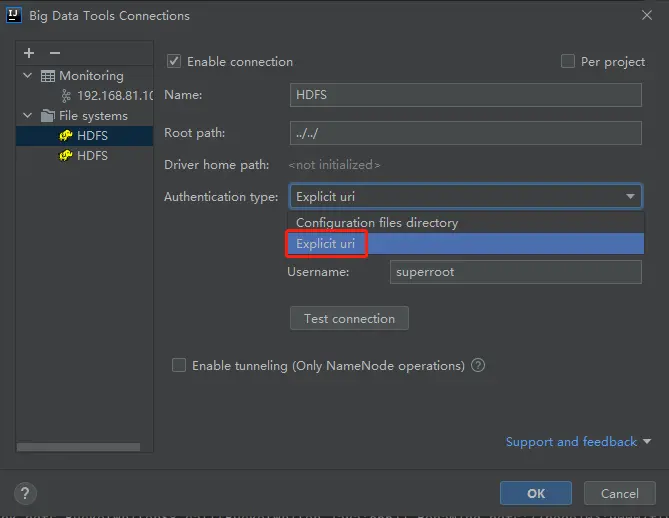Screen dimensions: 669x518
Task: Click the Monitoring table icon
Action: tap(48, 76)
